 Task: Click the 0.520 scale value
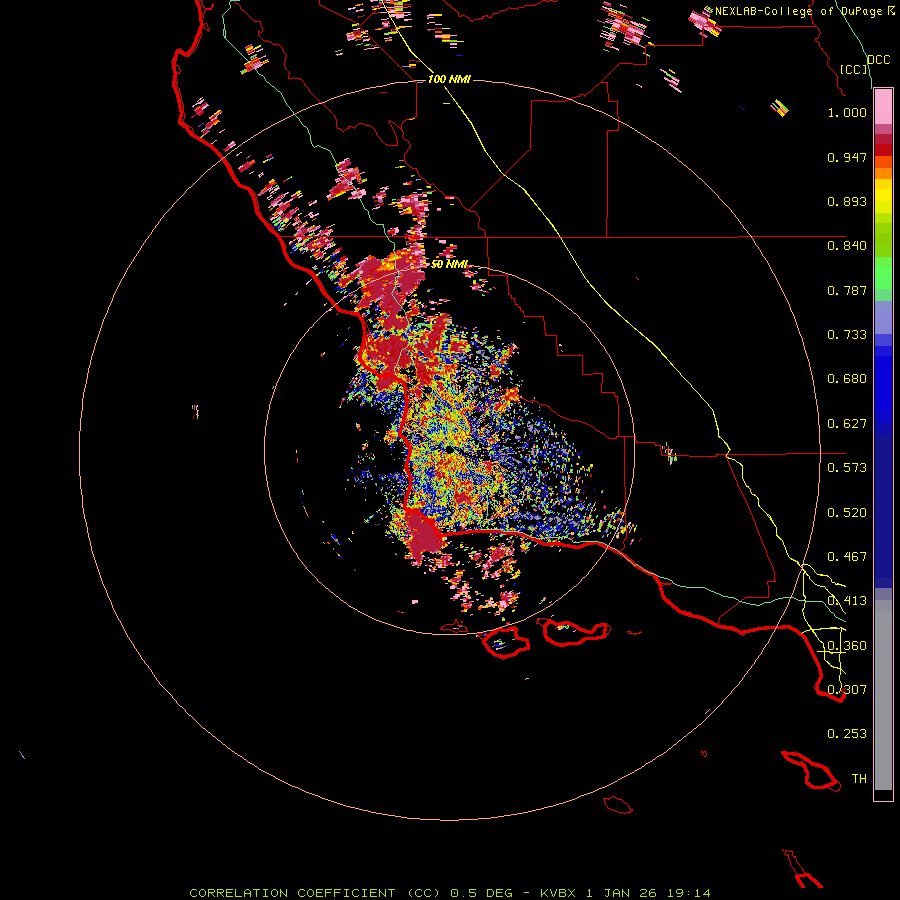(x=847, y=513)
